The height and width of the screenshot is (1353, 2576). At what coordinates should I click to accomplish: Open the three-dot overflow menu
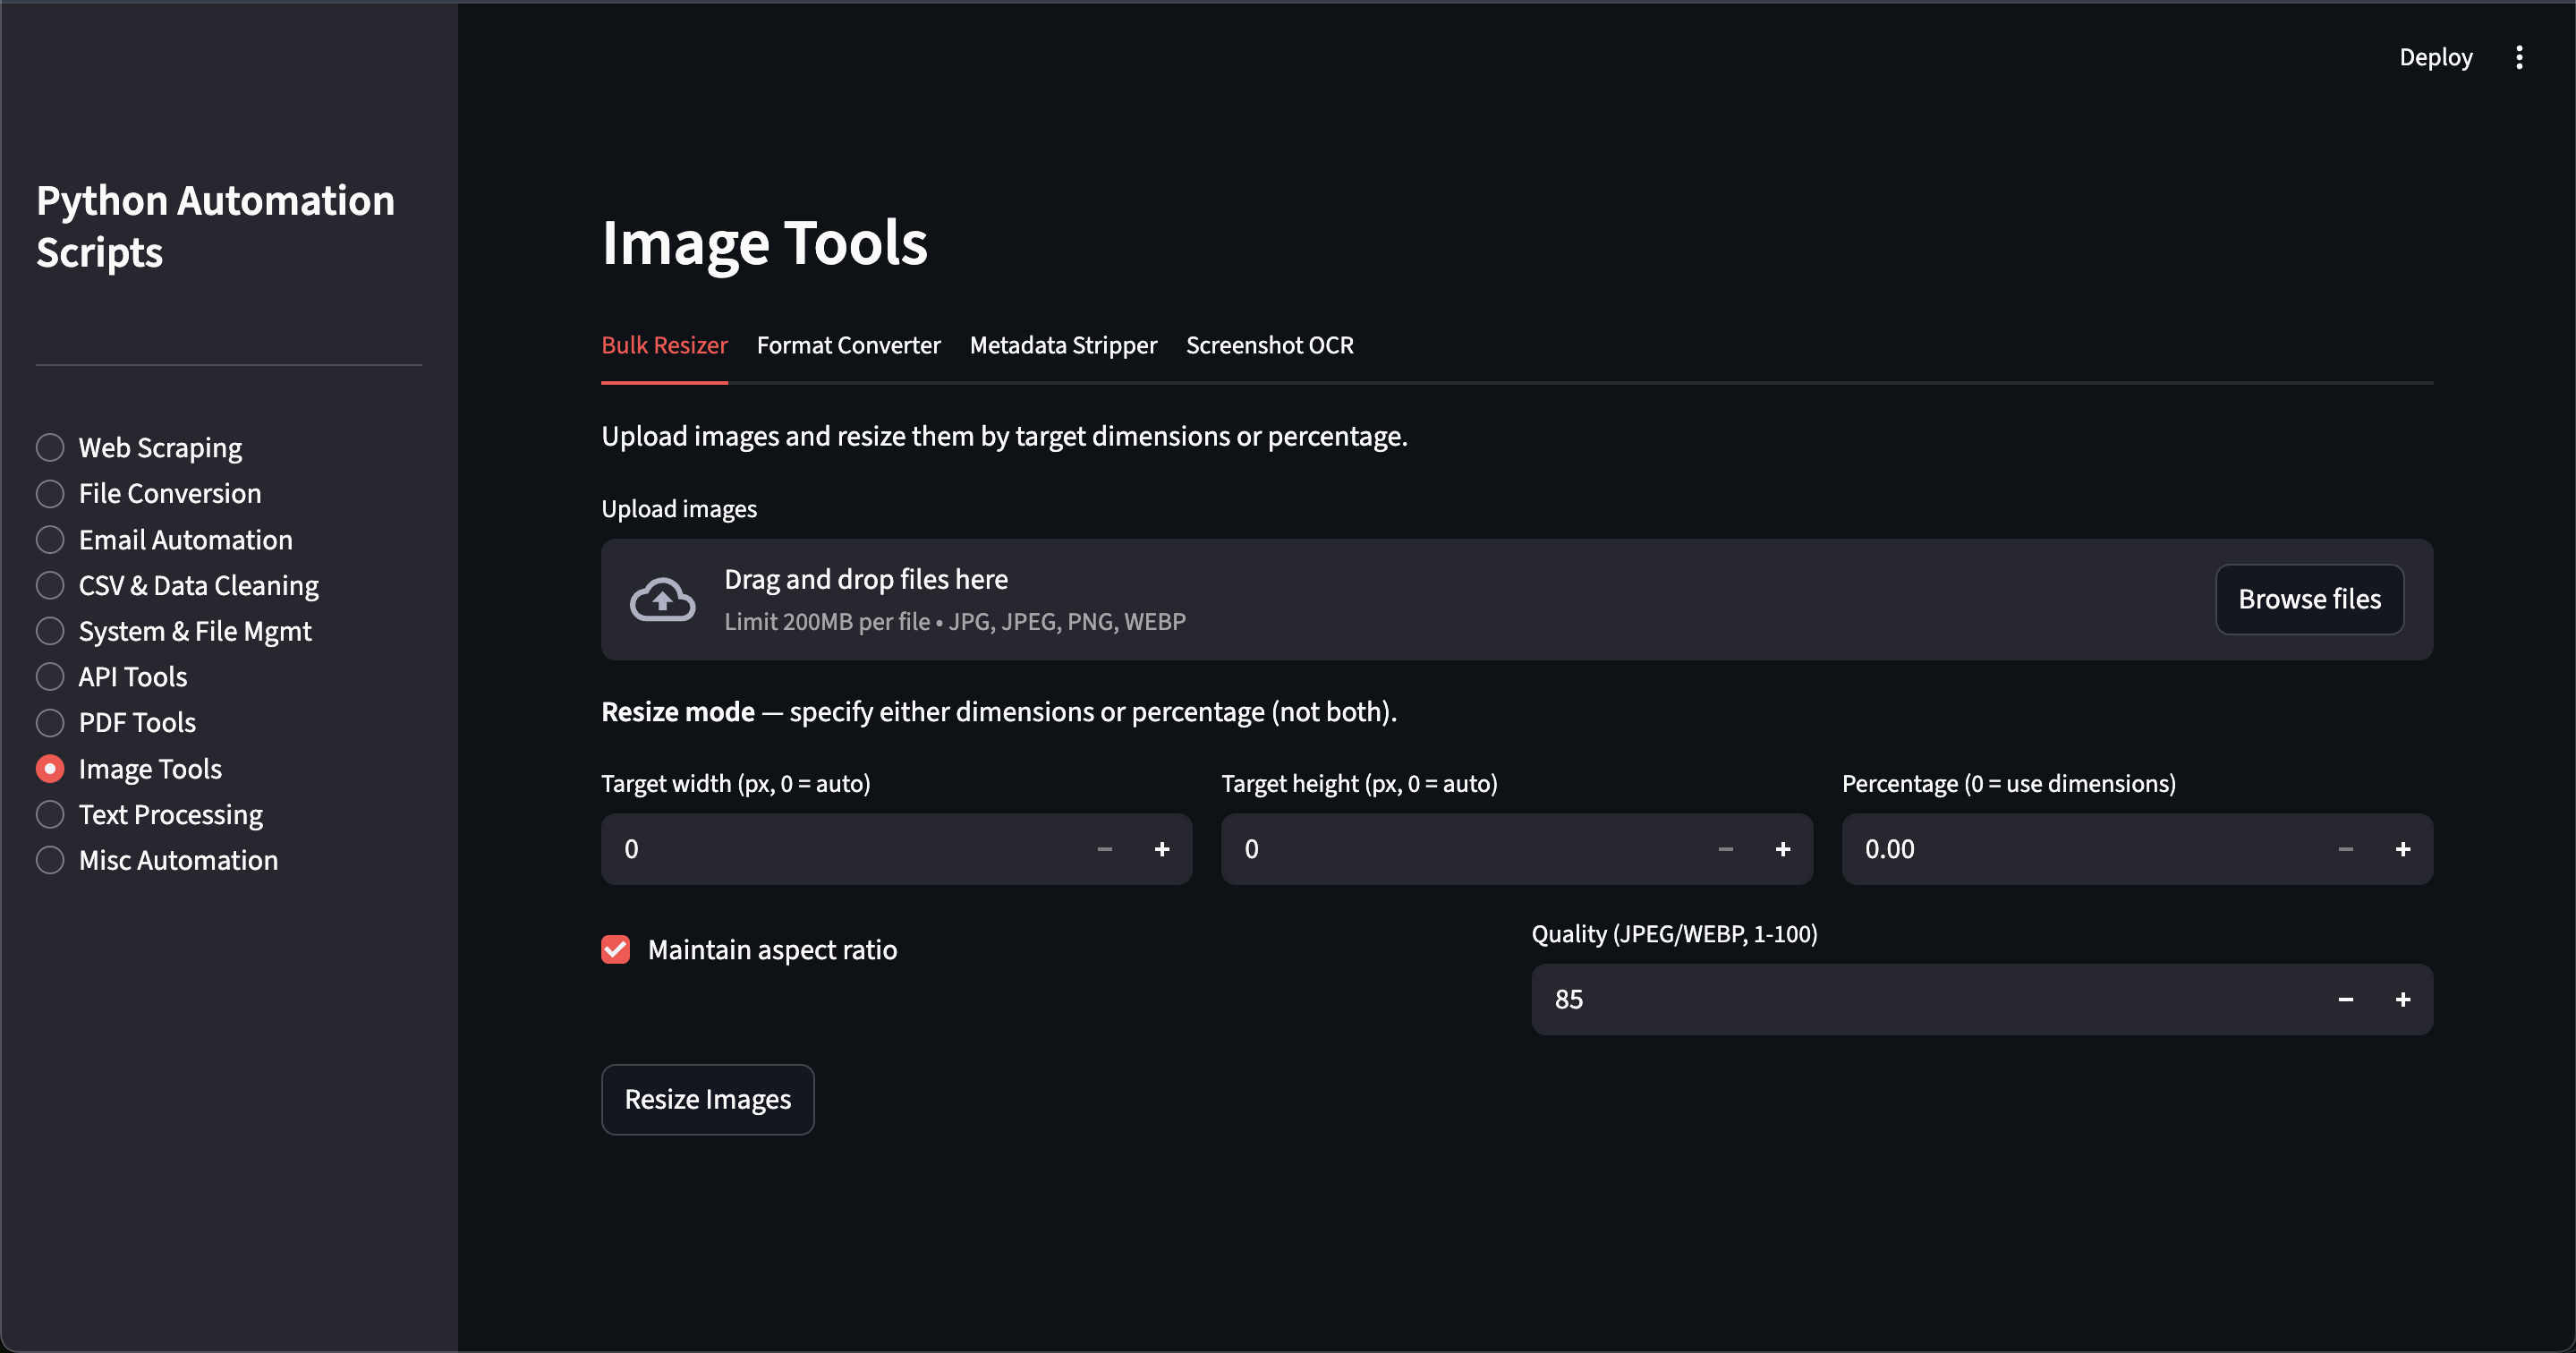(x=2520, y=57)
